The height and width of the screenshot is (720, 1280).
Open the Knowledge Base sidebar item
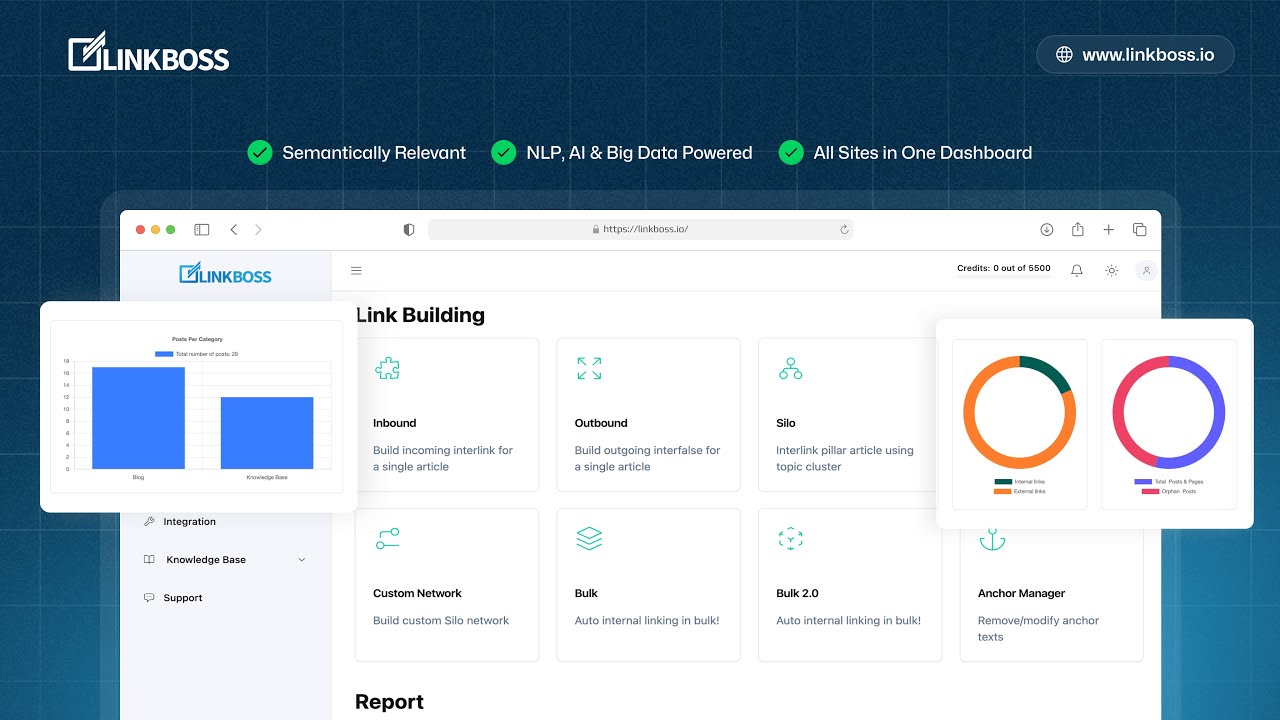pyautogui.click(x=225, y=559)
